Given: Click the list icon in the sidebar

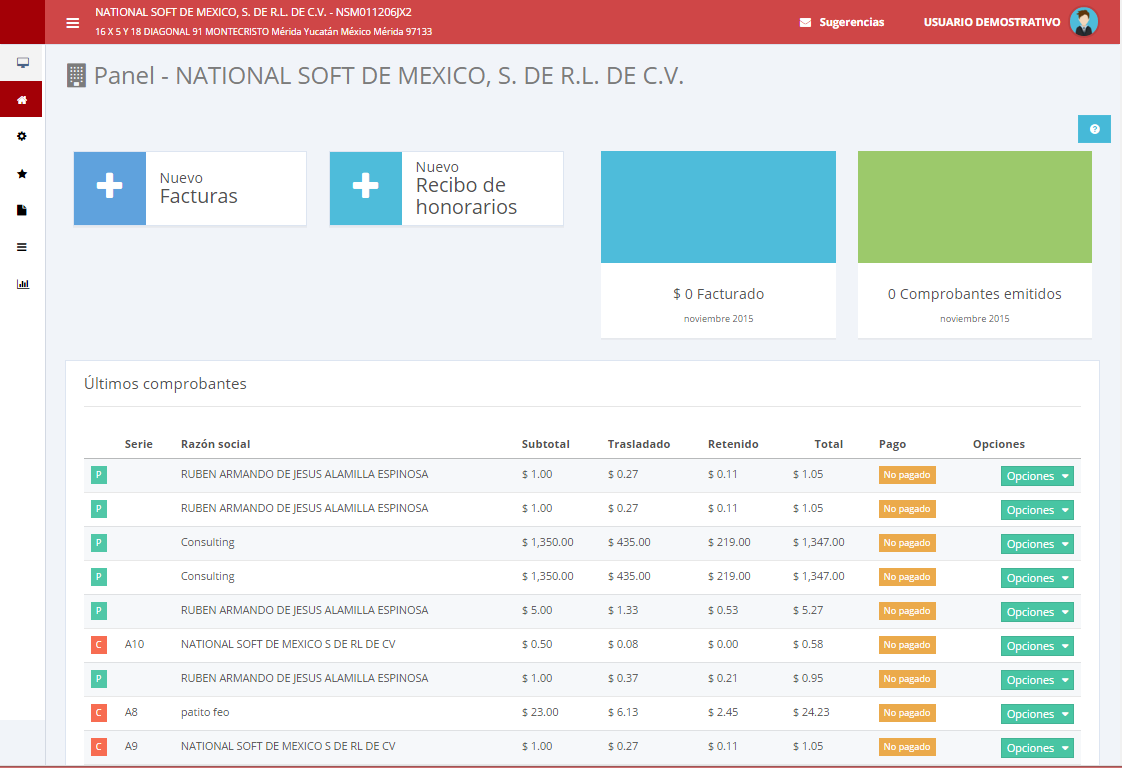Looking at the screenshot, I should point(22,247).
